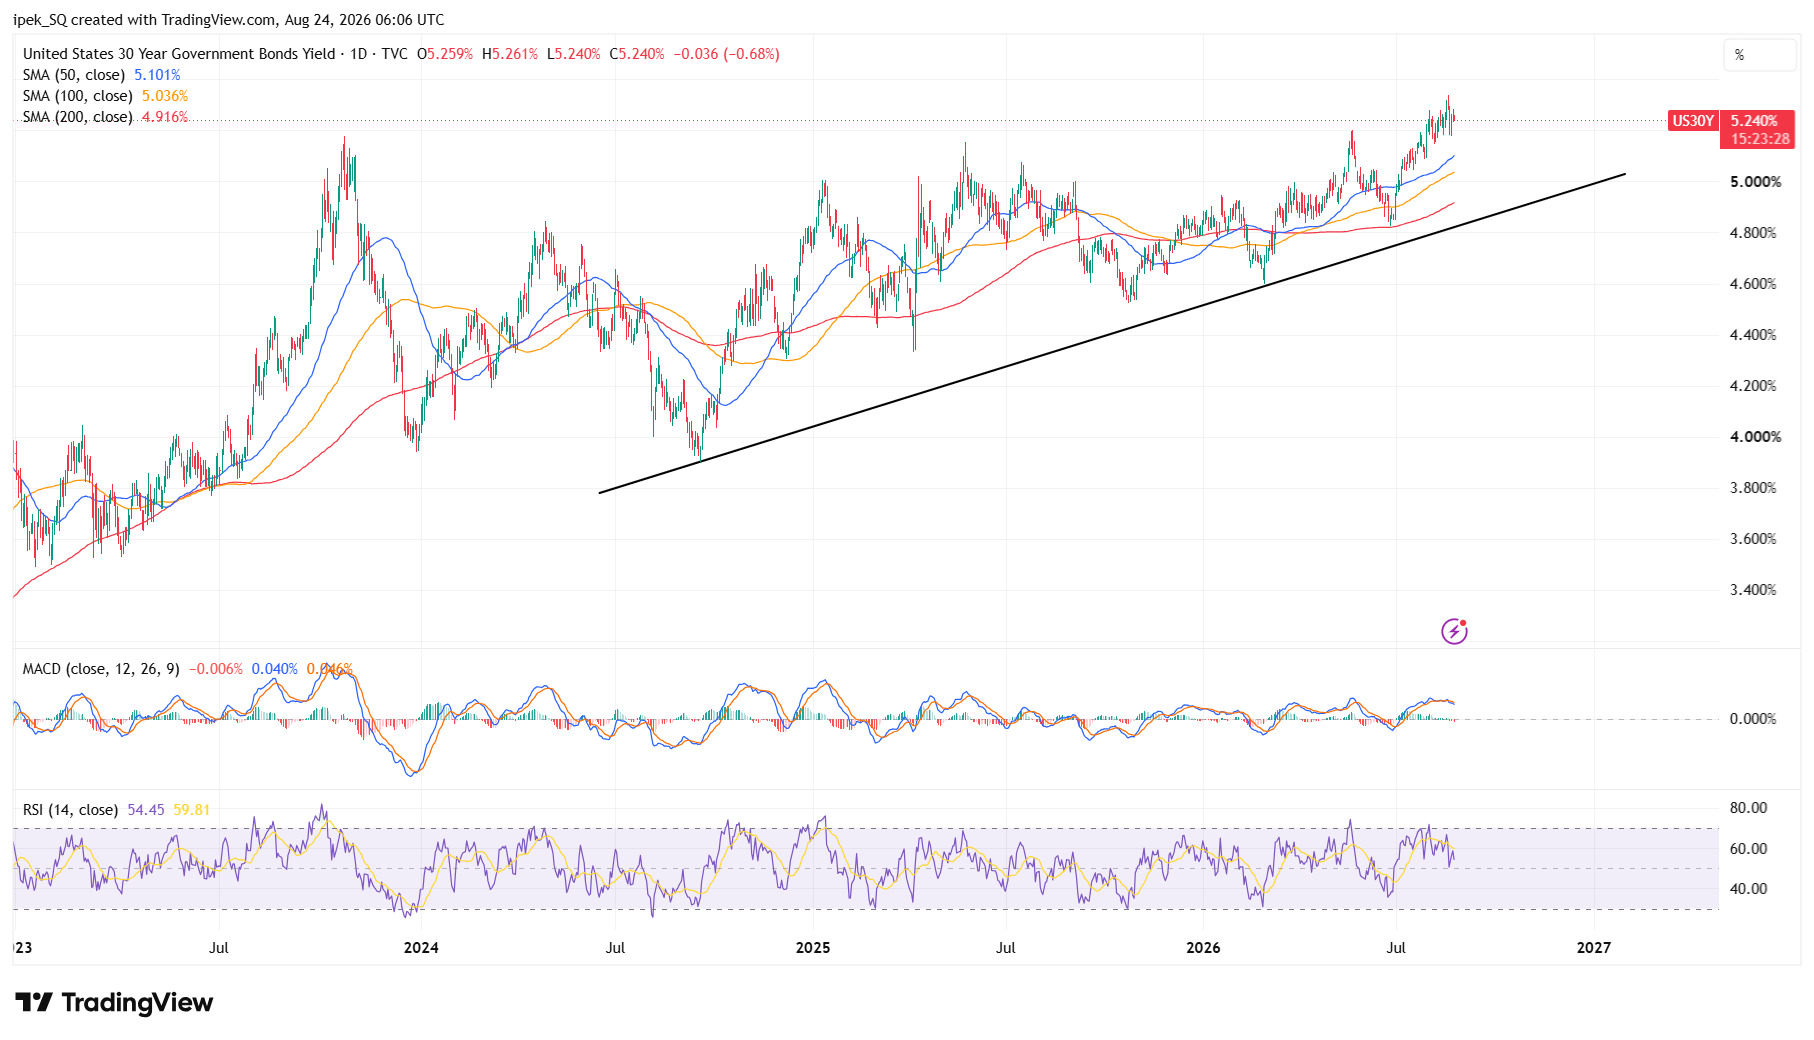
Task: Click the 5.000% price axis label
Action: [1755, 182]
